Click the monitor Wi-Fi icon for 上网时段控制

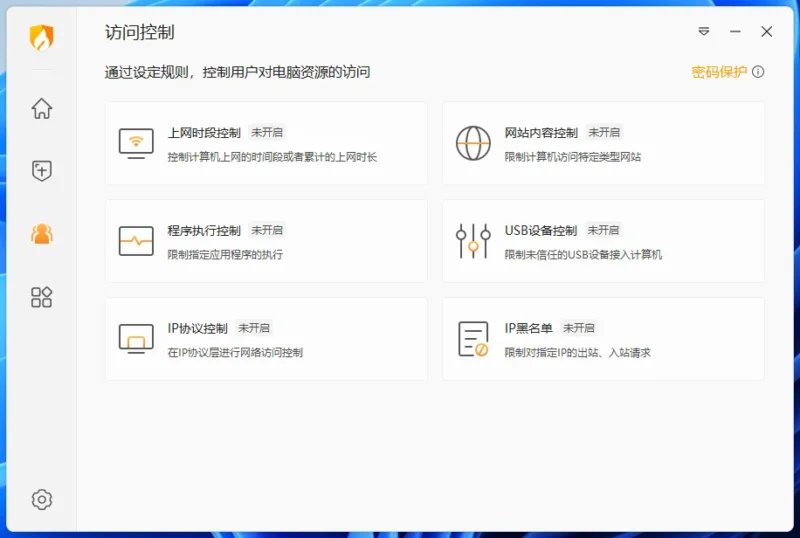coord(136,143)
